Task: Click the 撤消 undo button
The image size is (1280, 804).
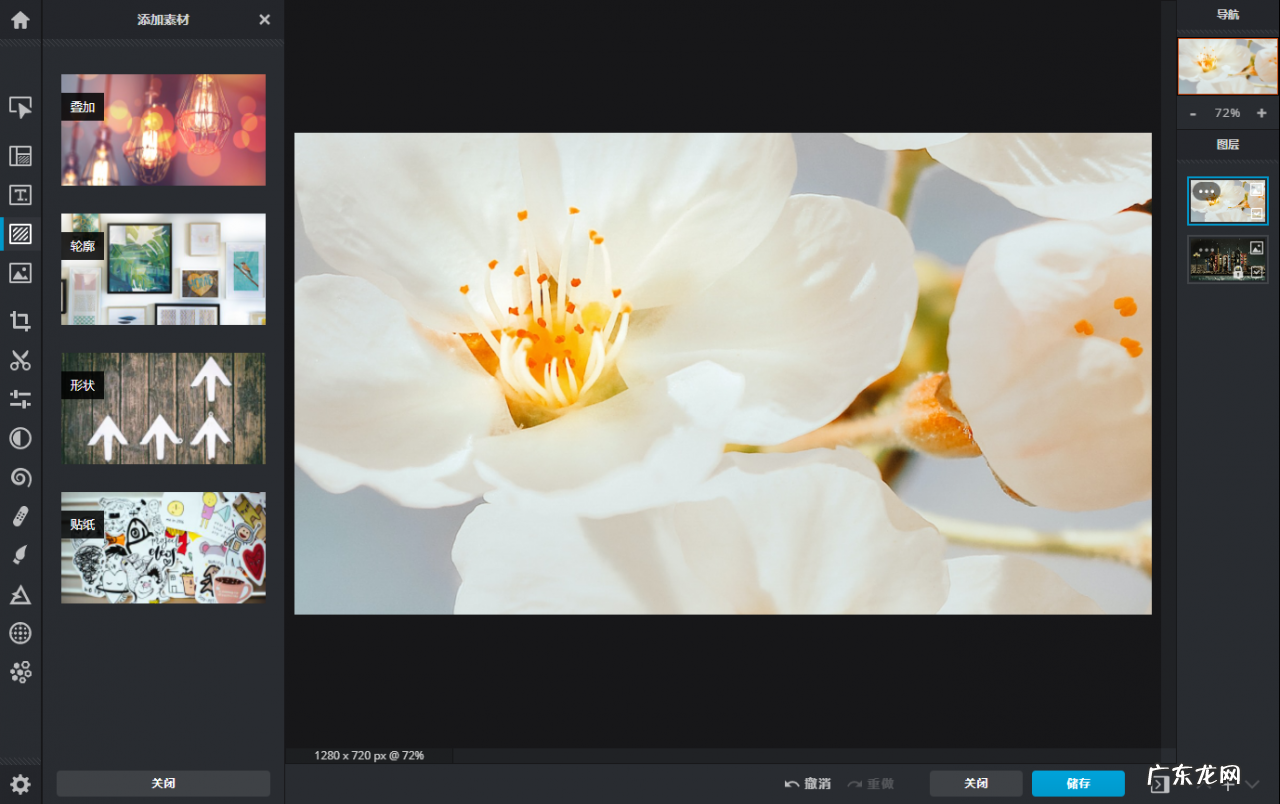Action: [x=808, y=784]
